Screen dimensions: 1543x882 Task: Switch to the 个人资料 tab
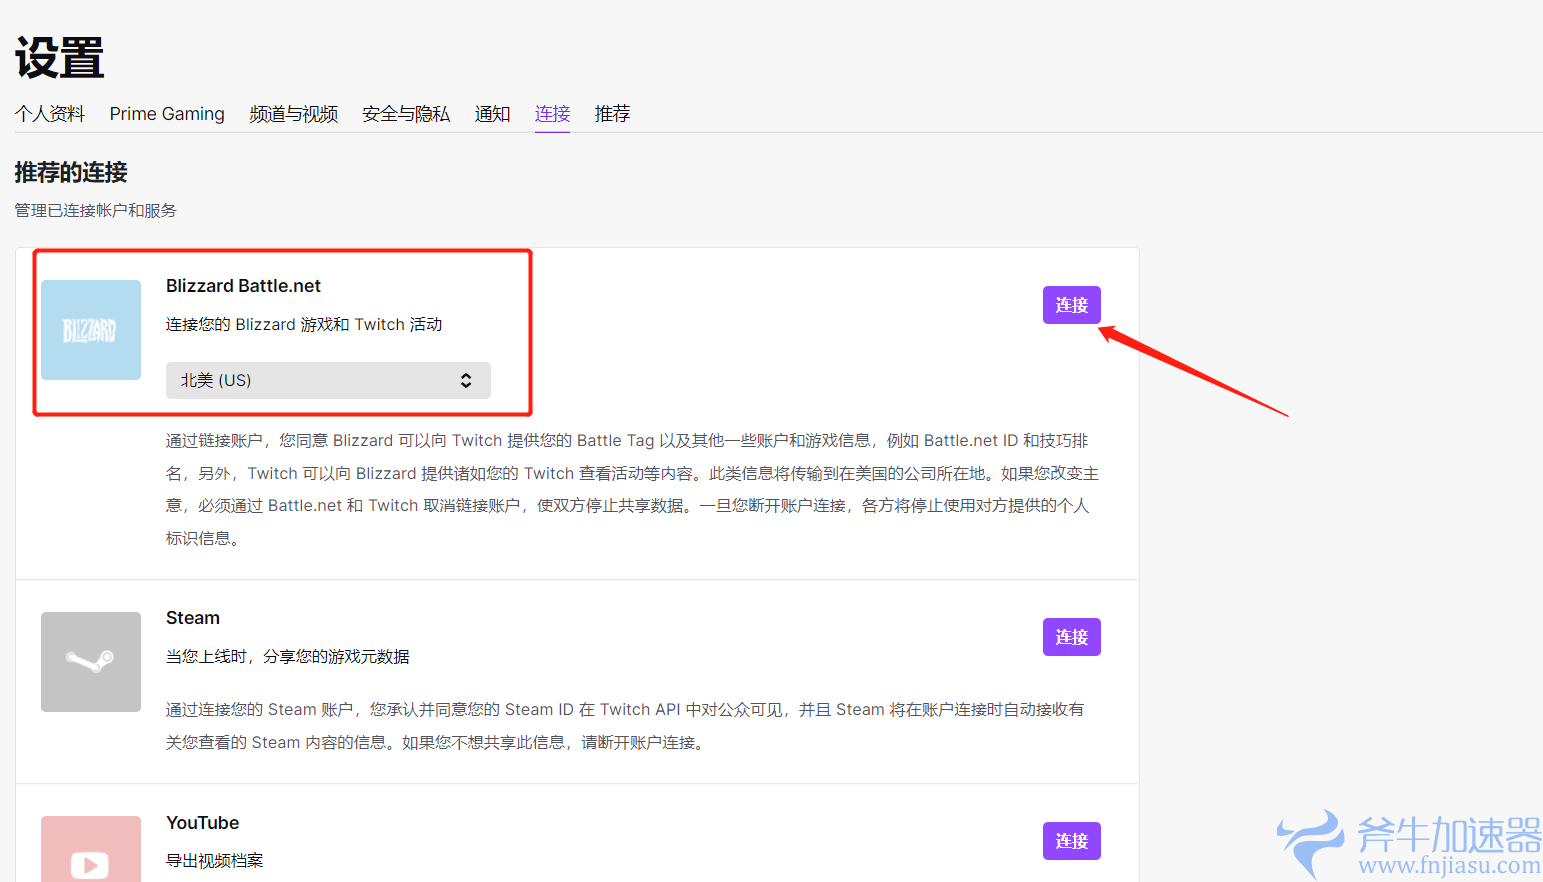49,114
